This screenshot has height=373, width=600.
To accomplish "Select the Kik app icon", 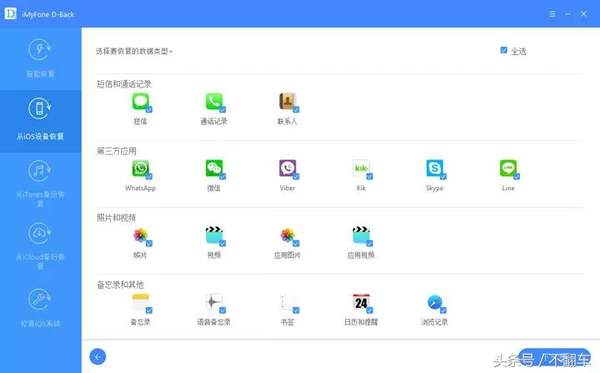I will tap(361, 168).
